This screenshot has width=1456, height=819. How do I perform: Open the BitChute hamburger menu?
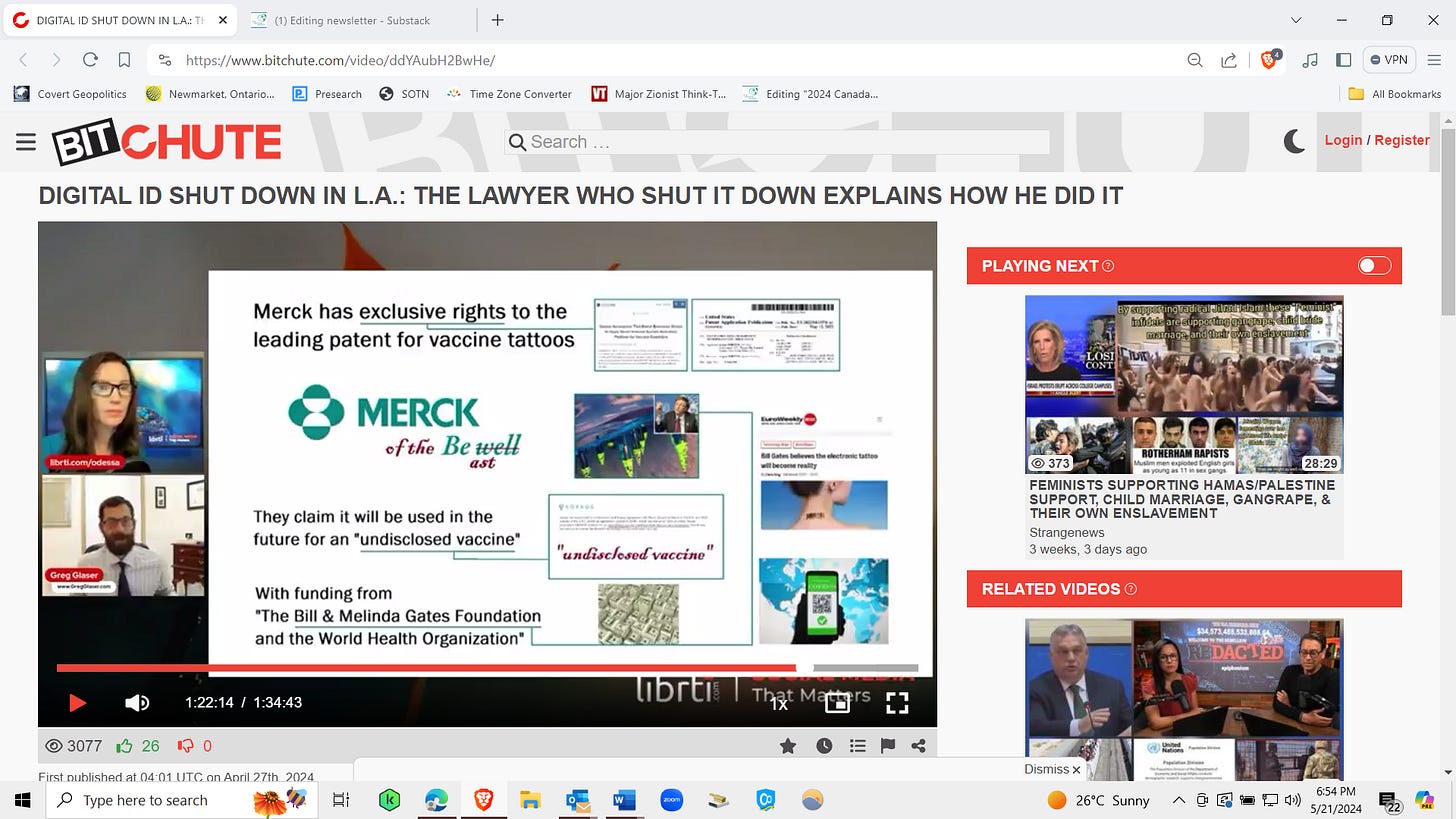tap(26, 142)
